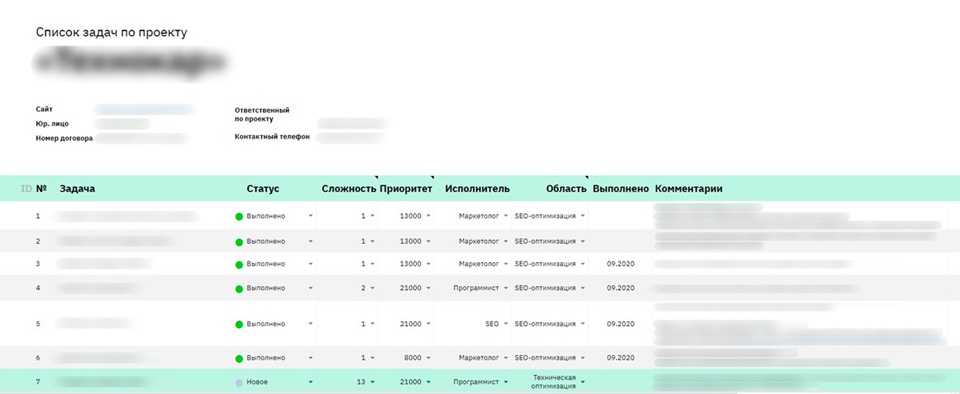Screen dimensions: 960x394
Task: Click the 'ID' column header
Action: (x=26, y=189)
